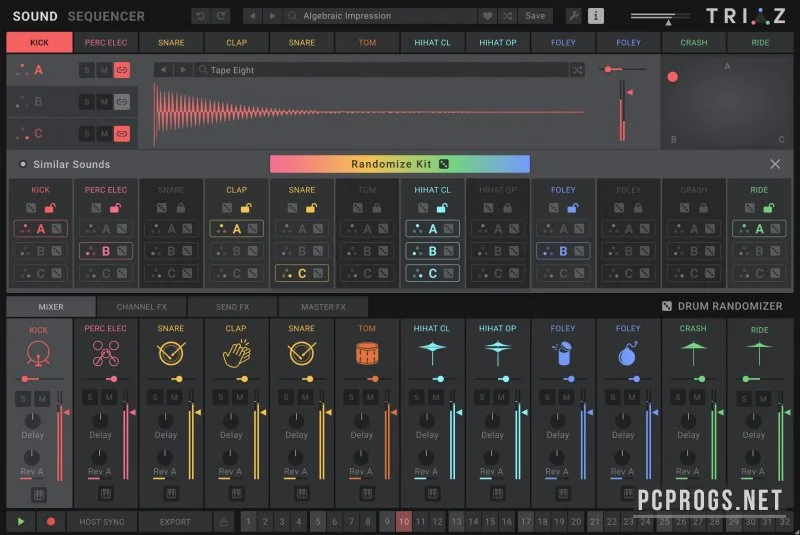Adjust the Kick channel pan slider
The height and width of the screenshot is (535, 800).
pos(41,379)
